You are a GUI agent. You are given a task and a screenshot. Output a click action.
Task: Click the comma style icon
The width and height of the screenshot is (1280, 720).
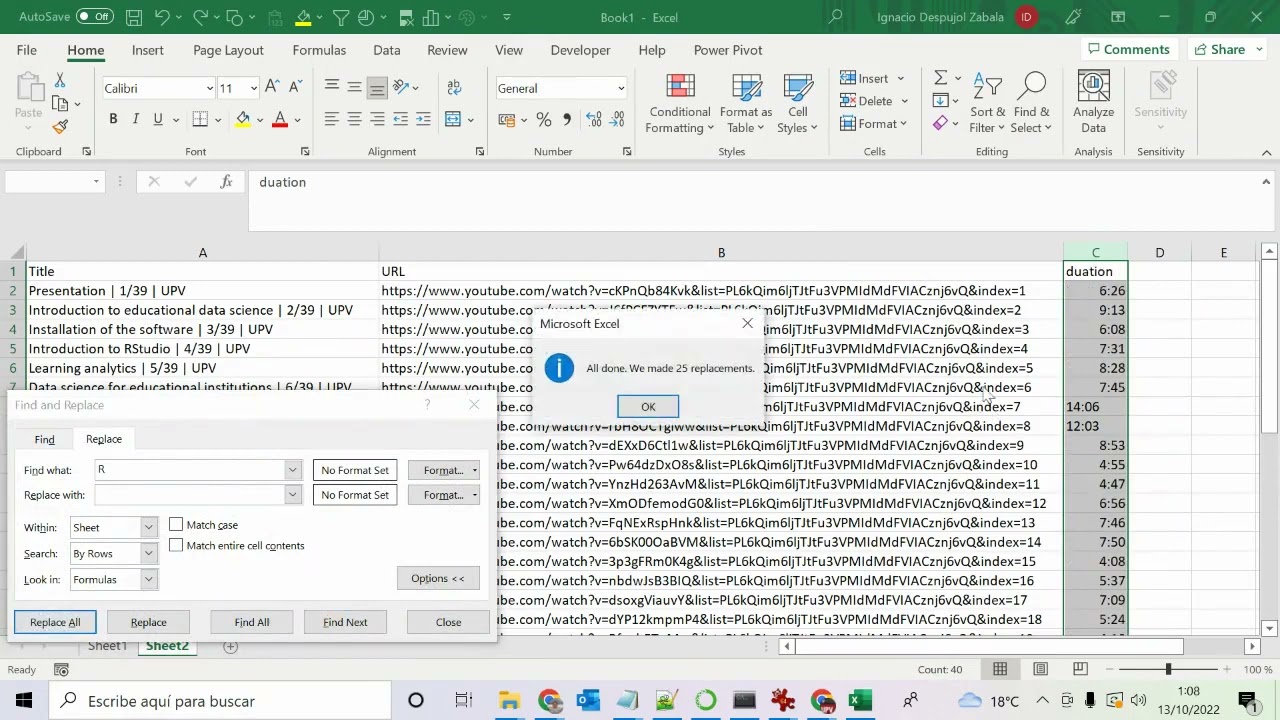pyautogui.click(x=567, y=120)
